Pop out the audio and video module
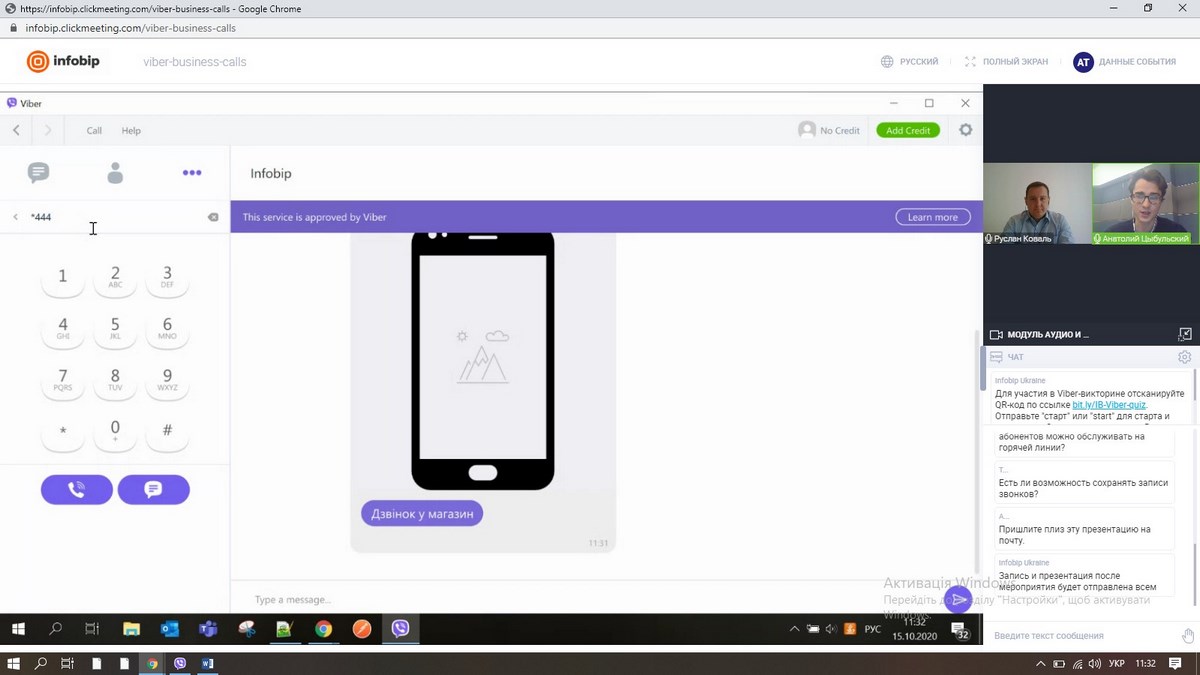The width and height of the screenshot is (1200, 675). [x=1185, y=334]
